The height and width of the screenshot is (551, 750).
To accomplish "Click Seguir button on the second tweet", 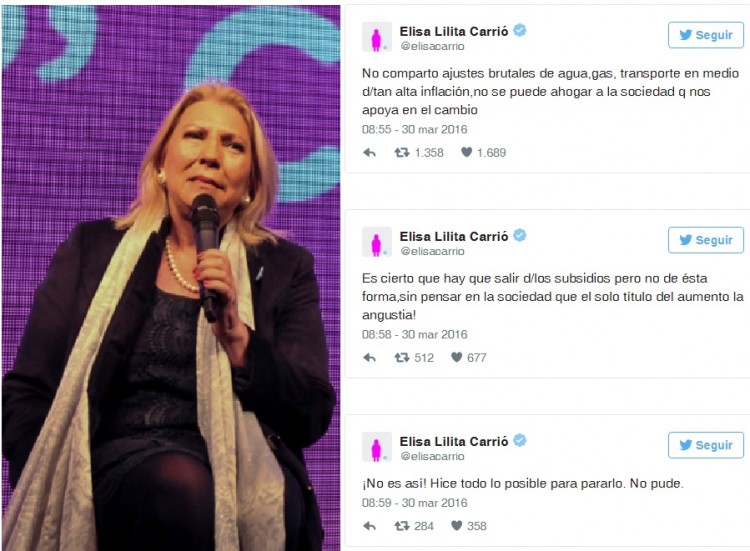I will pyautogui.click(x=706, y=240).
